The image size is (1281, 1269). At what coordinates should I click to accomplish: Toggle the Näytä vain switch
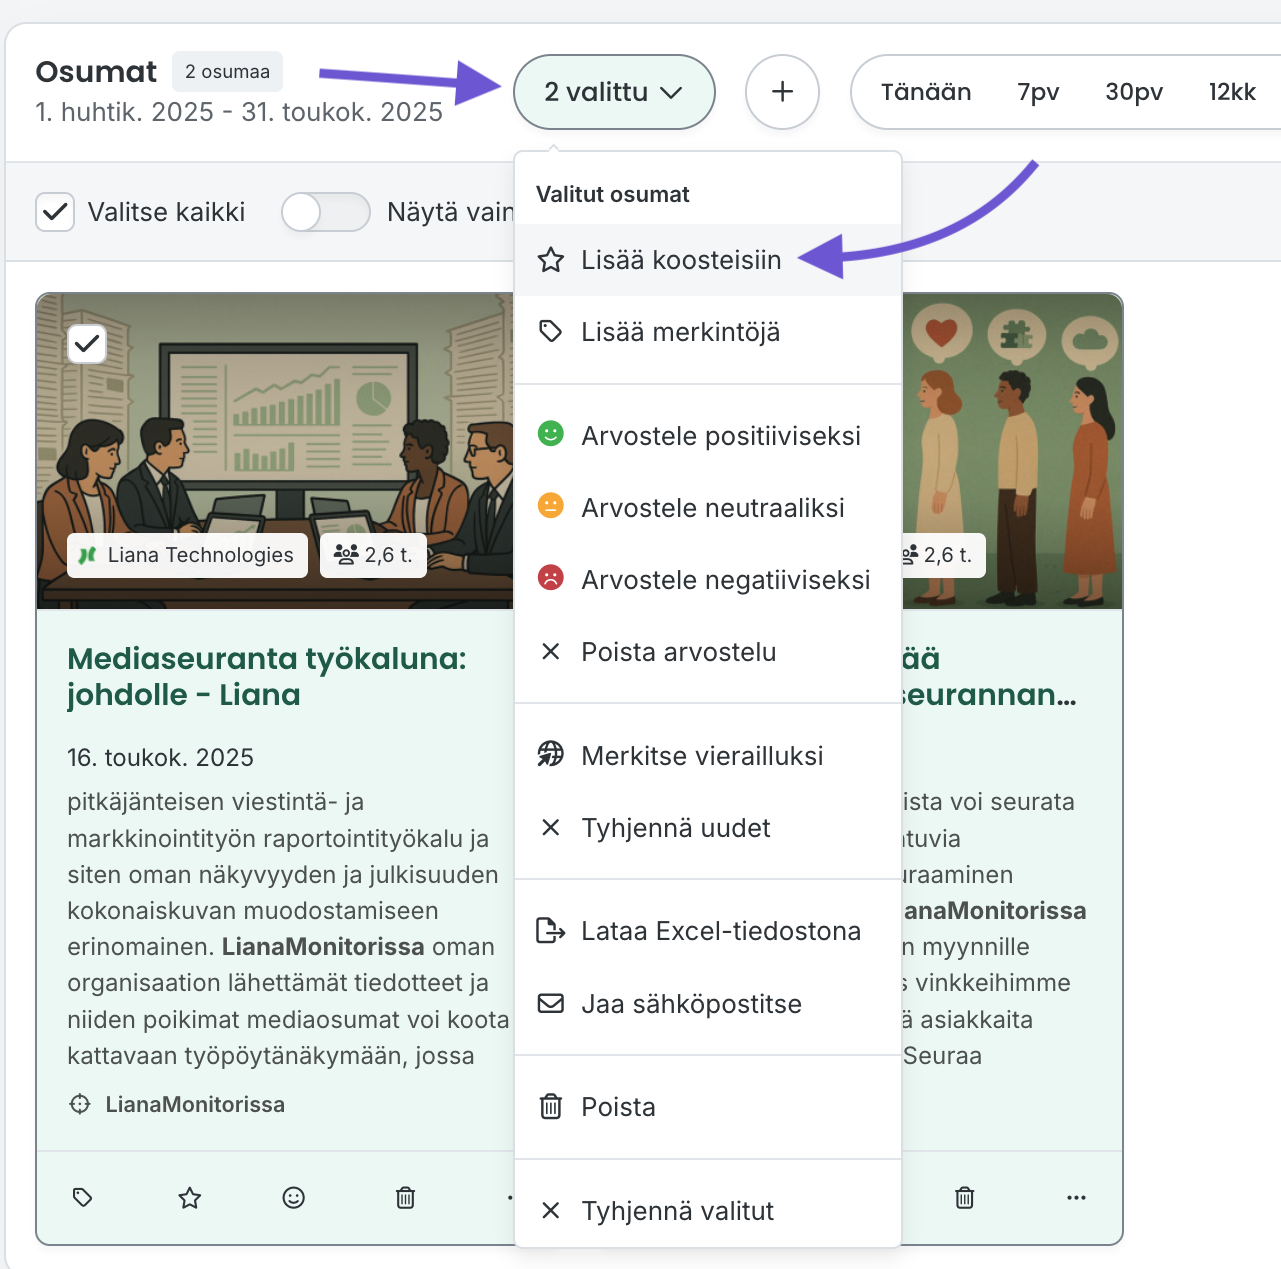point(326,212)
